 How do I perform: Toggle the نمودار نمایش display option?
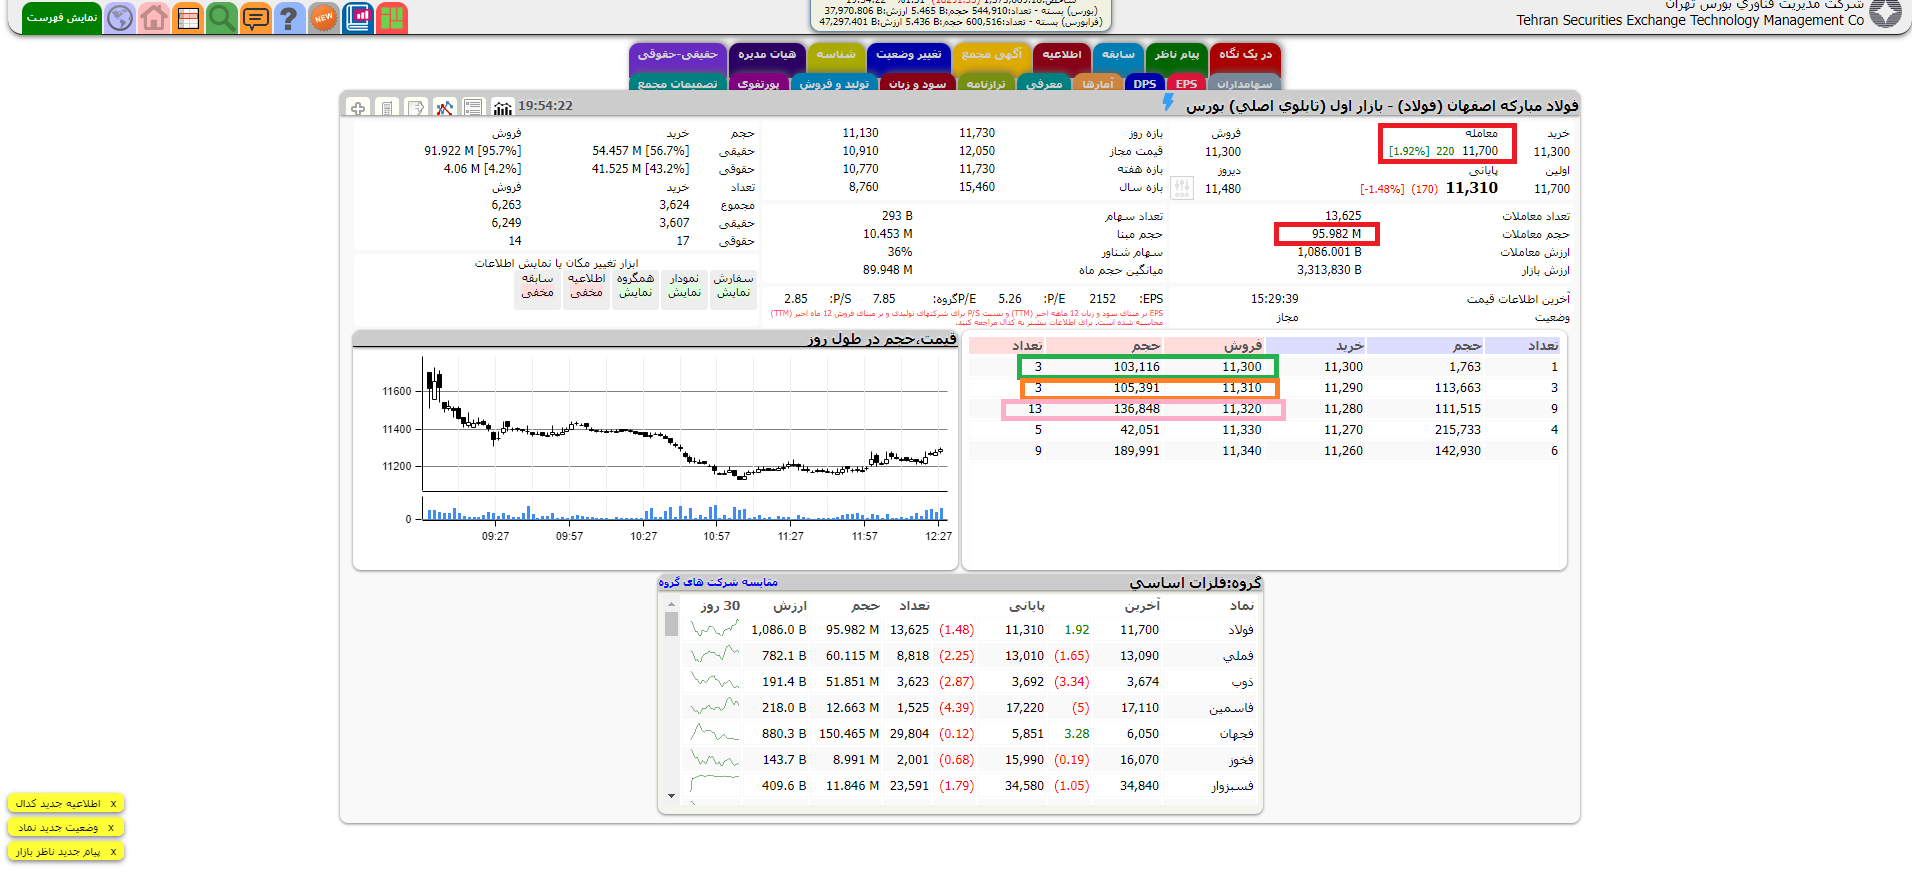click(x=684, y=289)
